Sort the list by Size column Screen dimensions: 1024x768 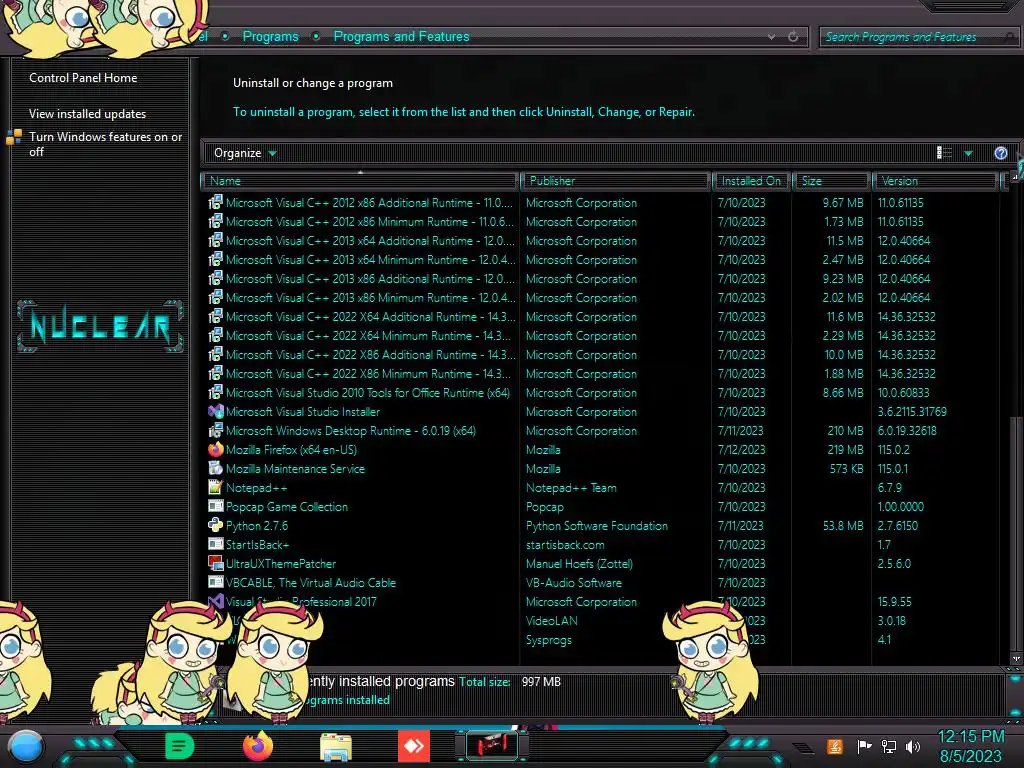point(832,181)
